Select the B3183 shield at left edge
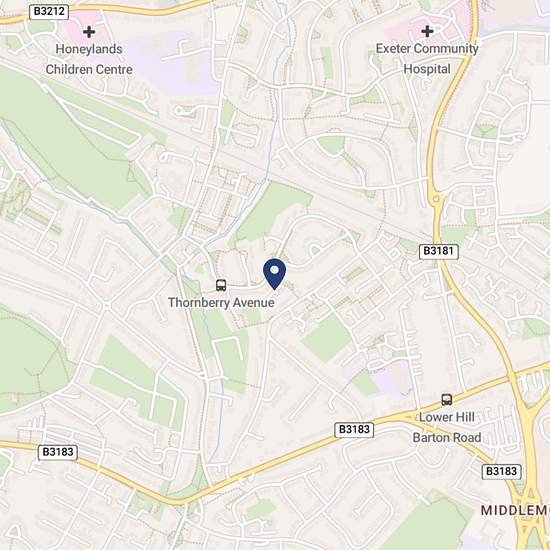This screenshot has width=550, height=550. point(58,452)
